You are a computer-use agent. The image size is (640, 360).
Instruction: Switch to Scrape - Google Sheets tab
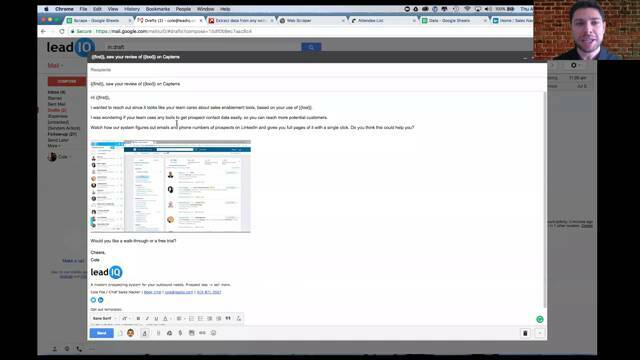[97, 20]
